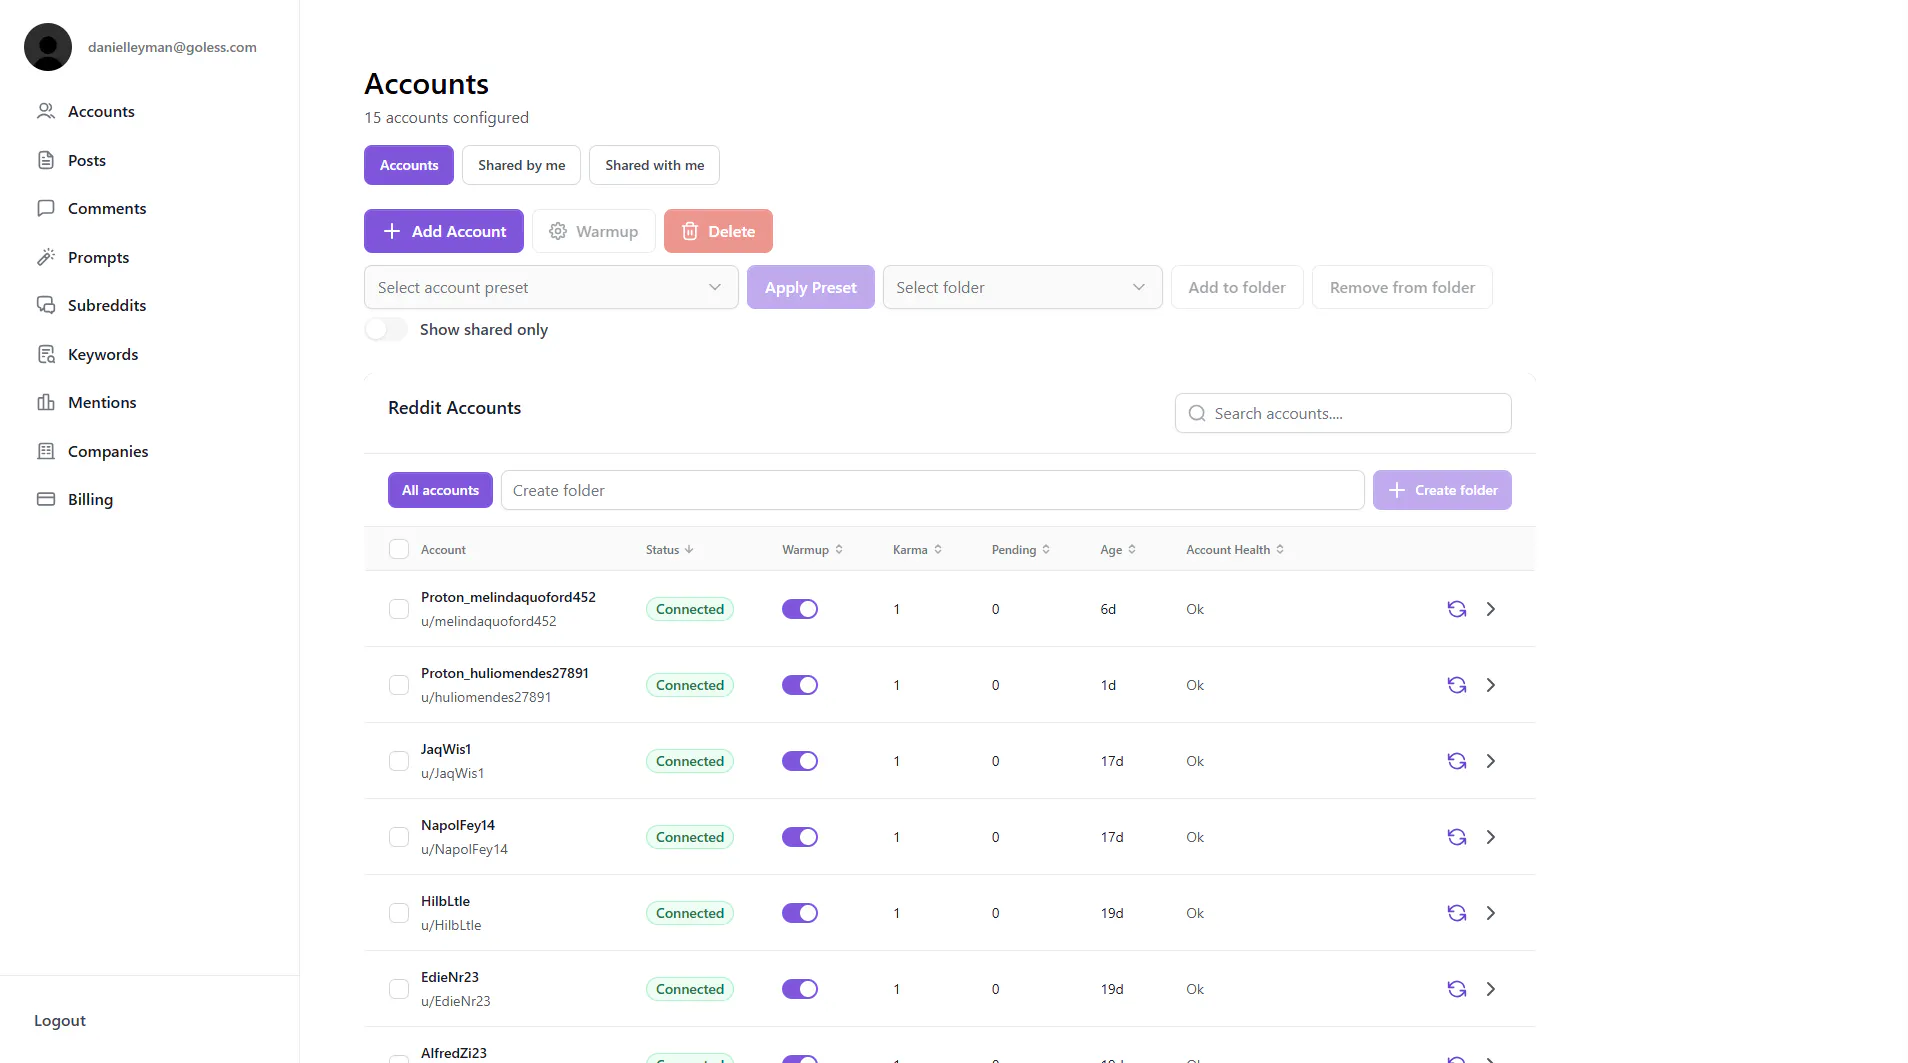Switch to Shared with me tab
The height and width of the screenshot is (1063, 1908).
click(654, 165)
